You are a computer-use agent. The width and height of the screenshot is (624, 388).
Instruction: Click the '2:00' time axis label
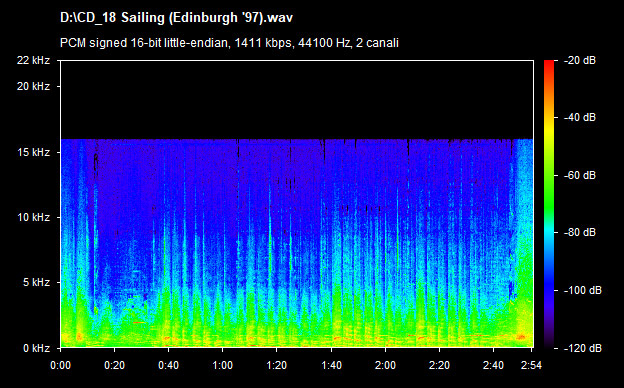[x=386, y=365]
